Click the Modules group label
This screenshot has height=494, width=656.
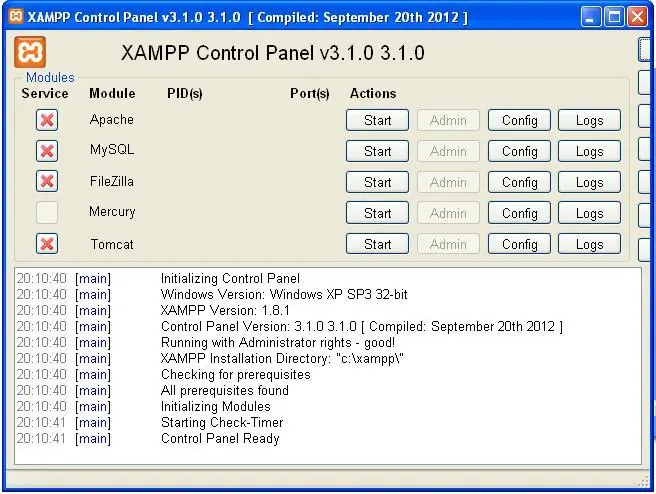50,77
